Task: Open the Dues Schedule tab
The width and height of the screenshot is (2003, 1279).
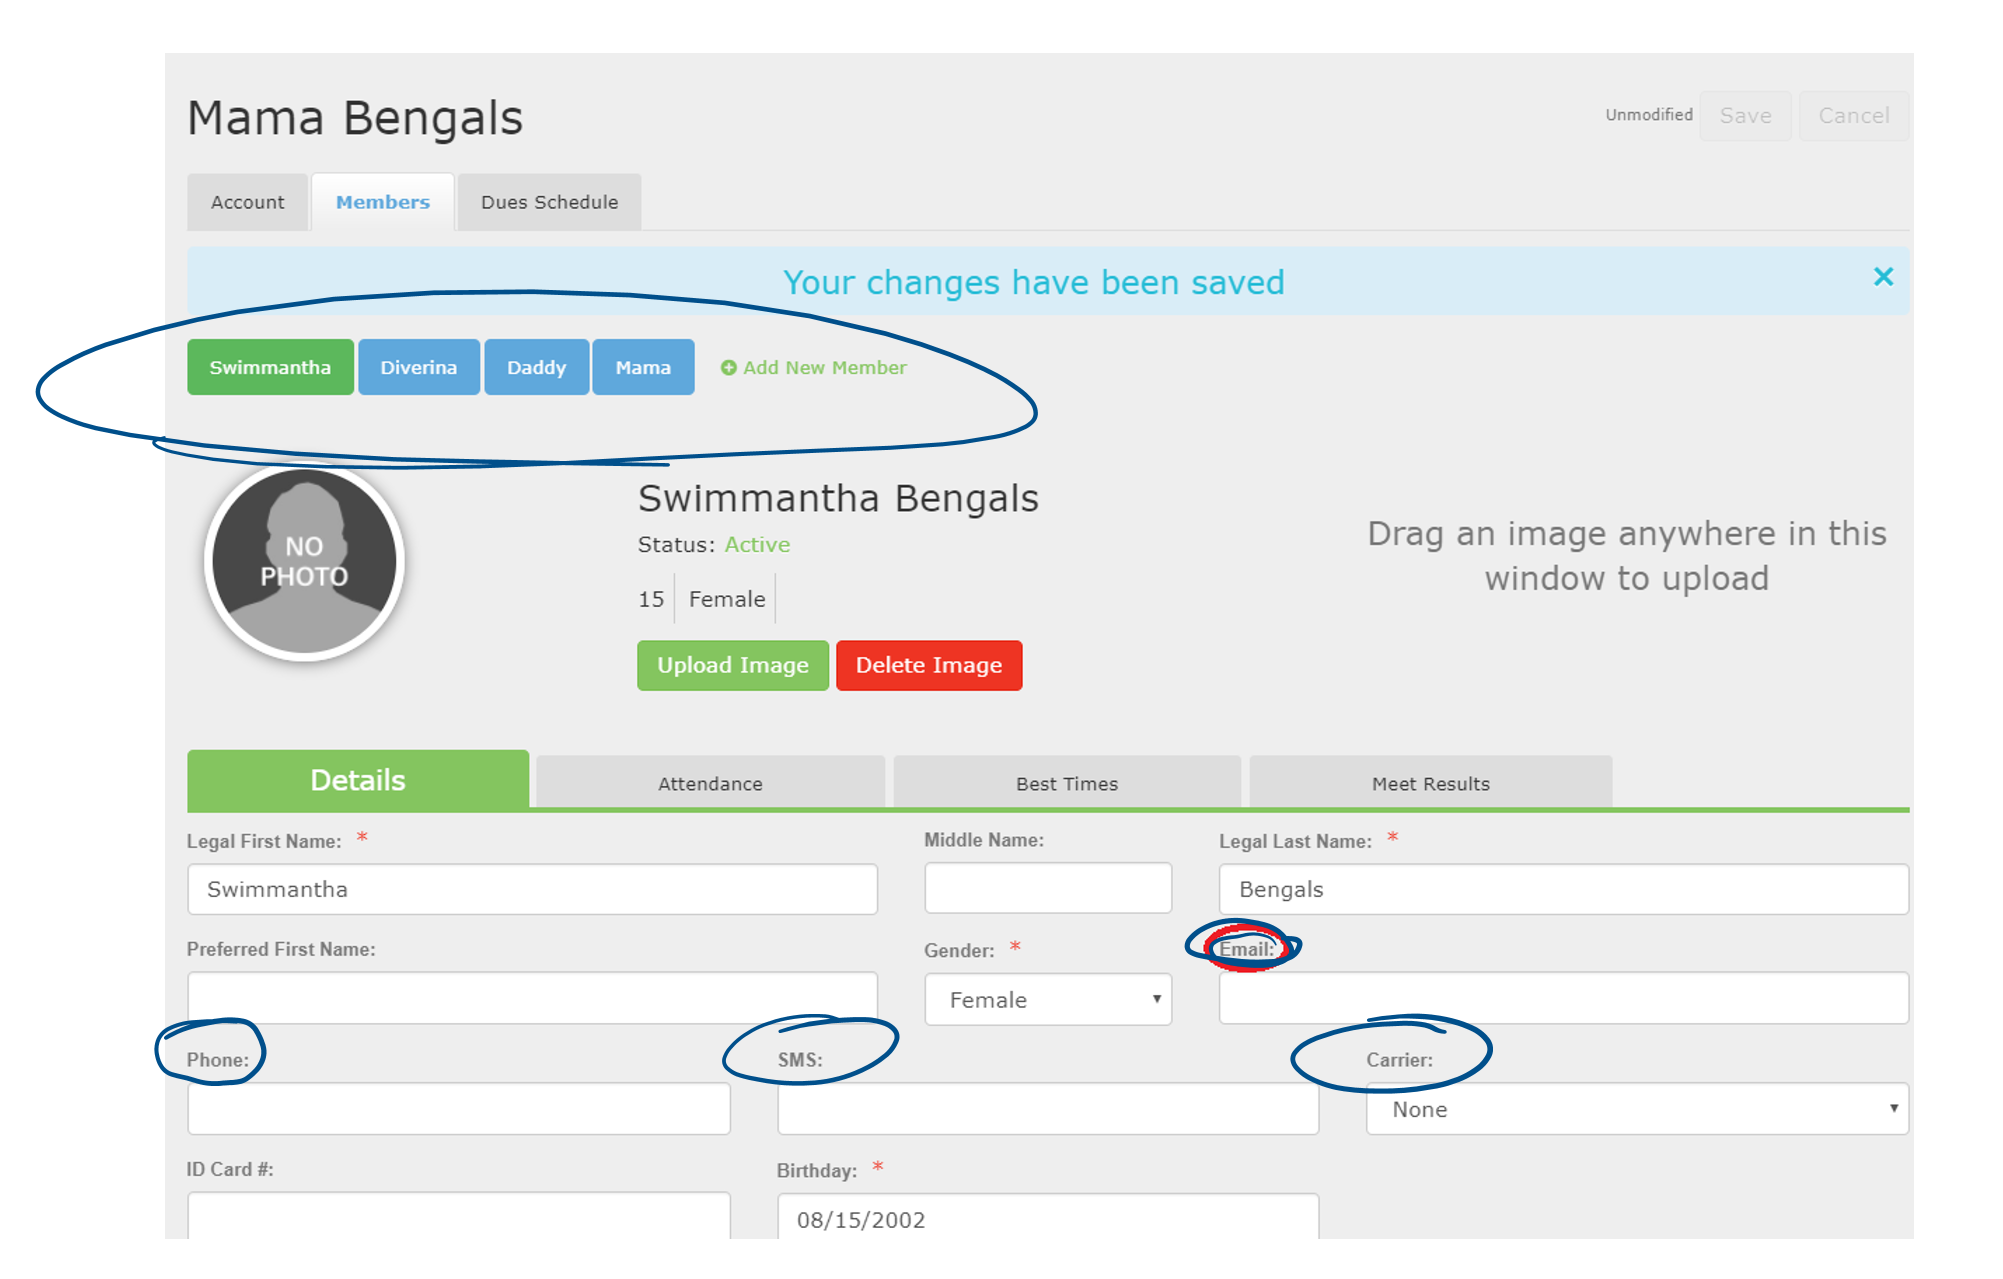Action: coord(549,202)
